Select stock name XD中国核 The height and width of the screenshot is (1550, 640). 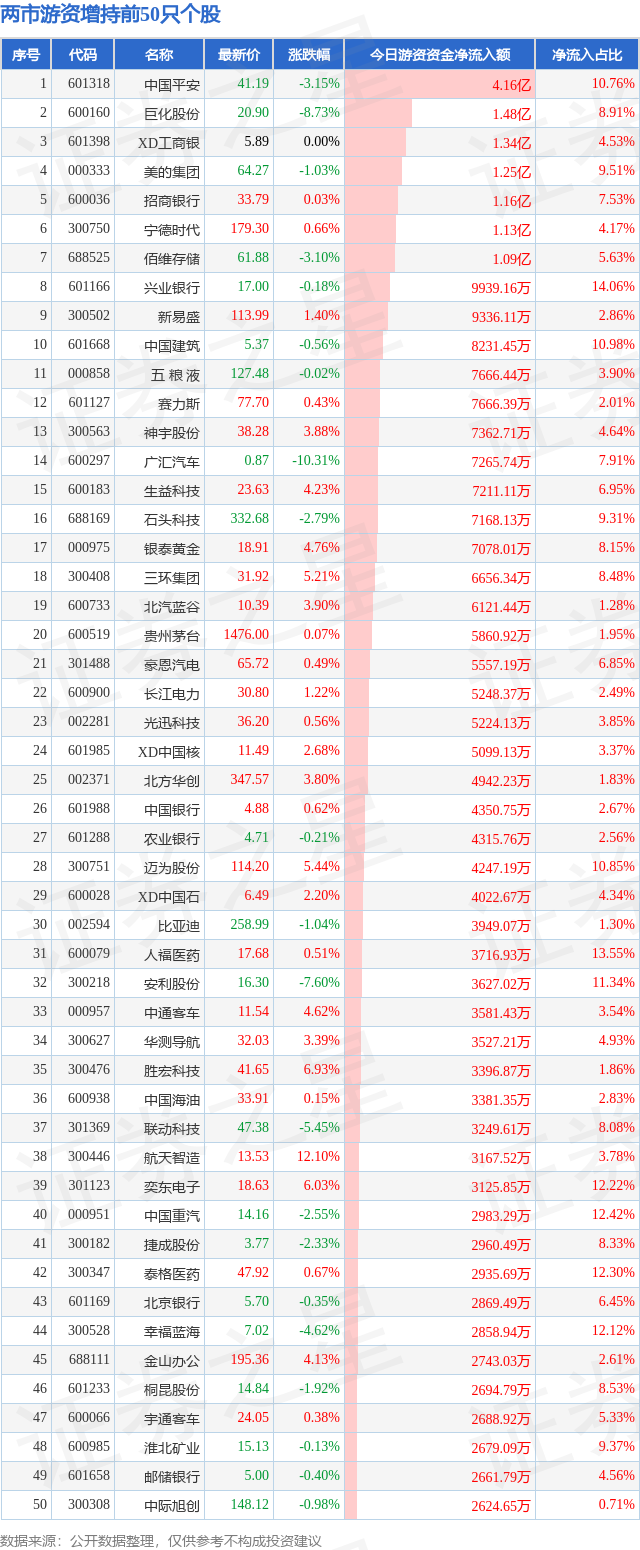tap(169, 752)
